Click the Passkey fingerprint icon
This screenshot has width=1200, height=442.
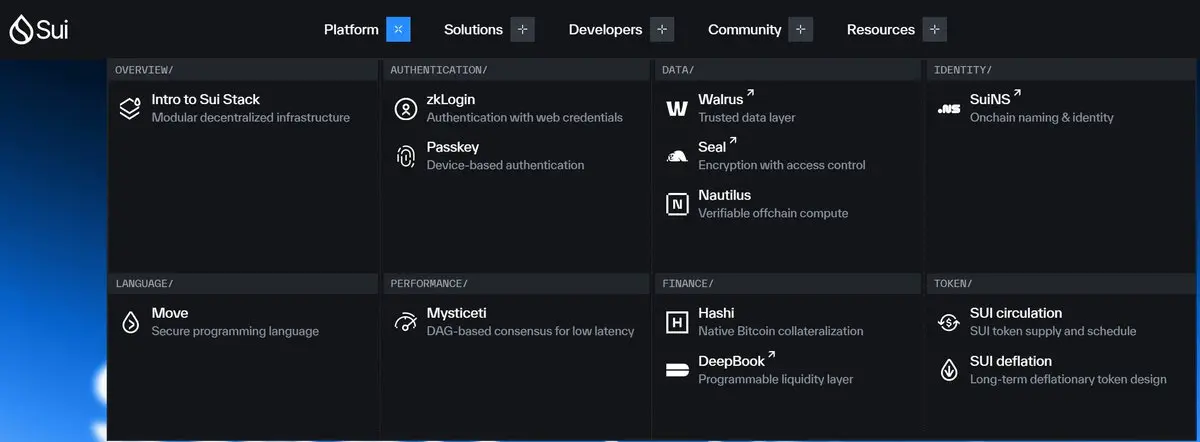click(x=405, y=157)
